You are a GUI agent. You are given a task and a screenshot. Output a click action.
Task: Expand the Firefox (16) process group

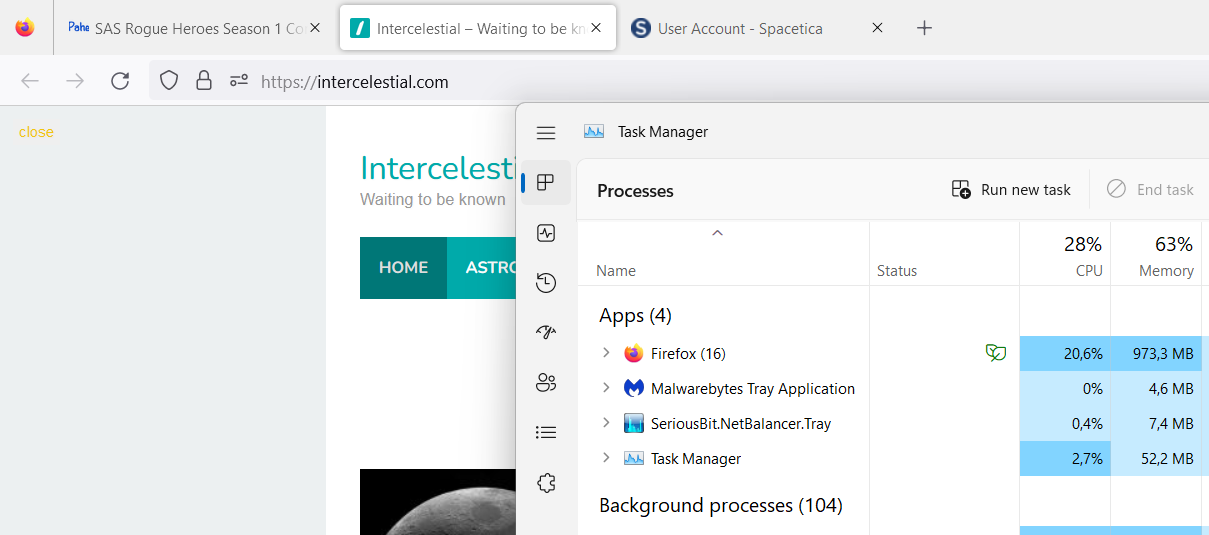tap(605, 352)
